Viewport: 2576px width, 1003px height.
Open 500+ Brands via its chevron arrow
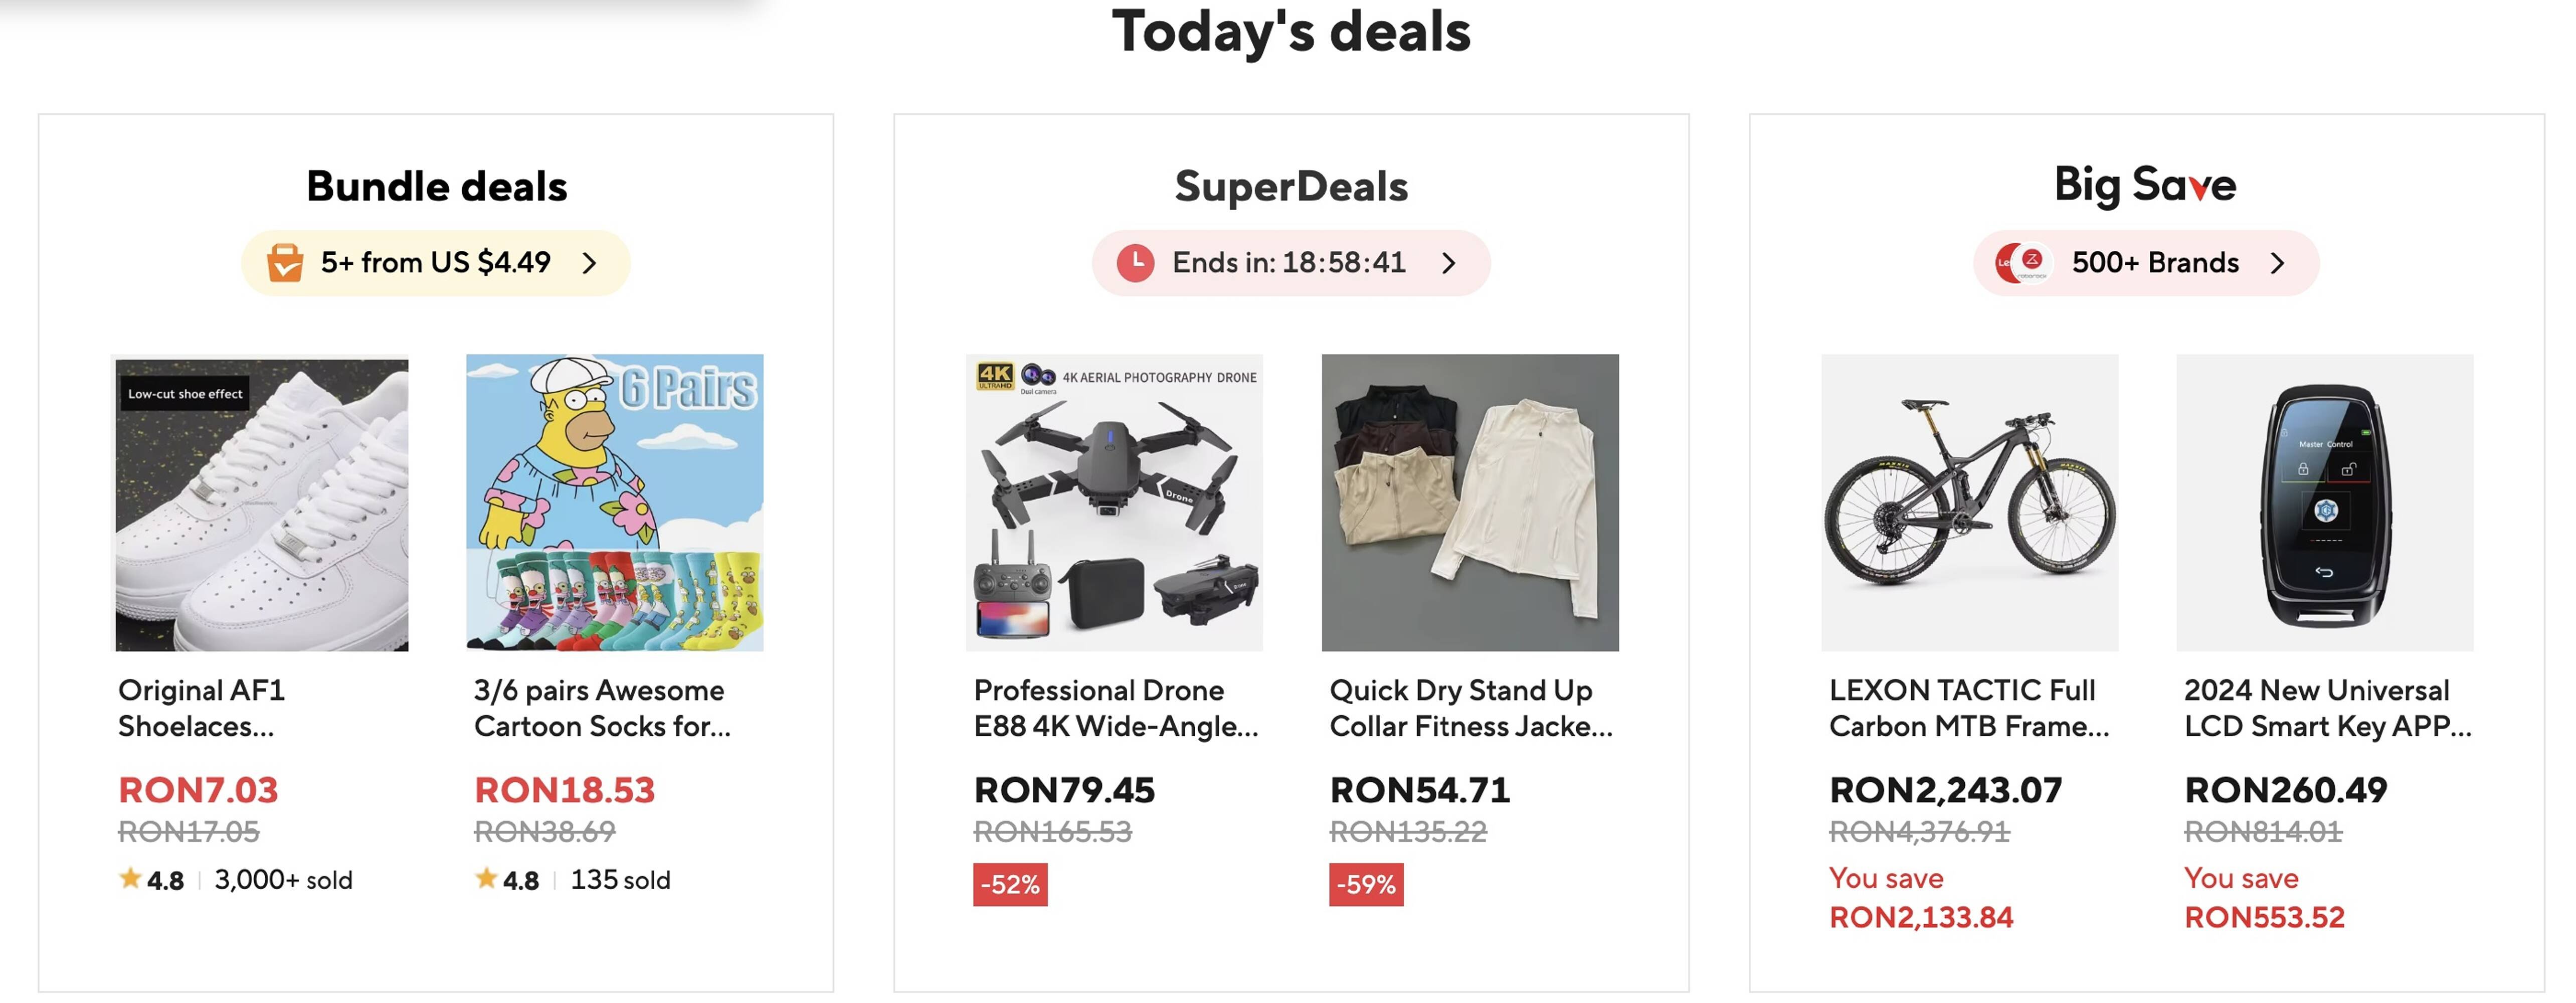(2278, 263)
